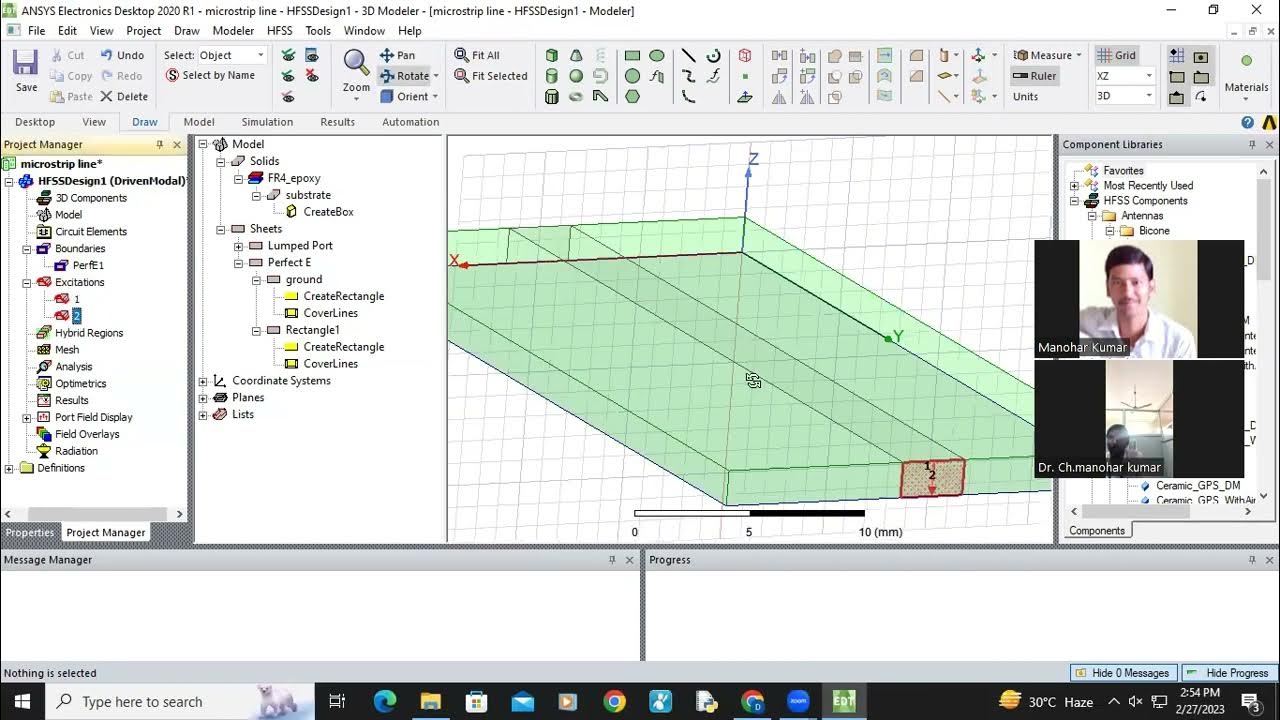Screen dimensions: 1280x720
Task: Draw a sphere primitive
Action: click(x=576, y=76)
